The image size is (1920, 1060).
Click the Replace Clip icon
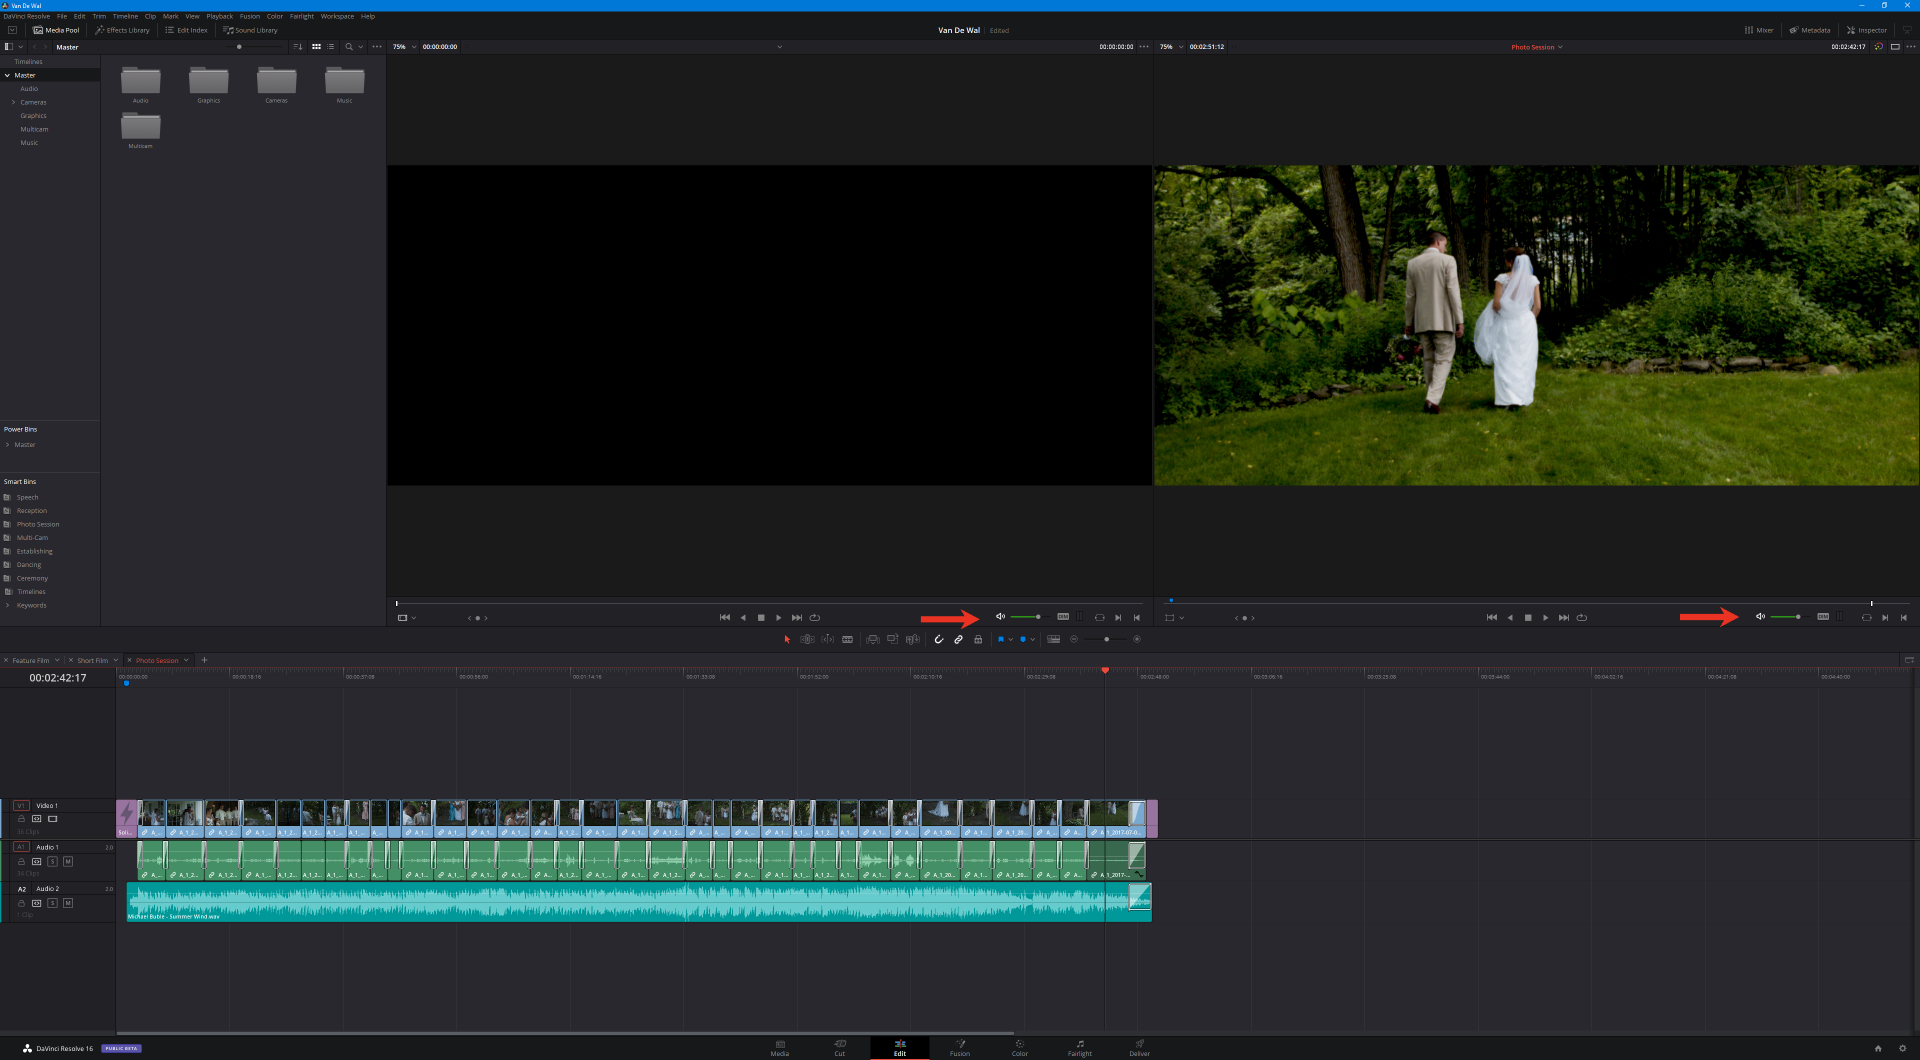912,639
